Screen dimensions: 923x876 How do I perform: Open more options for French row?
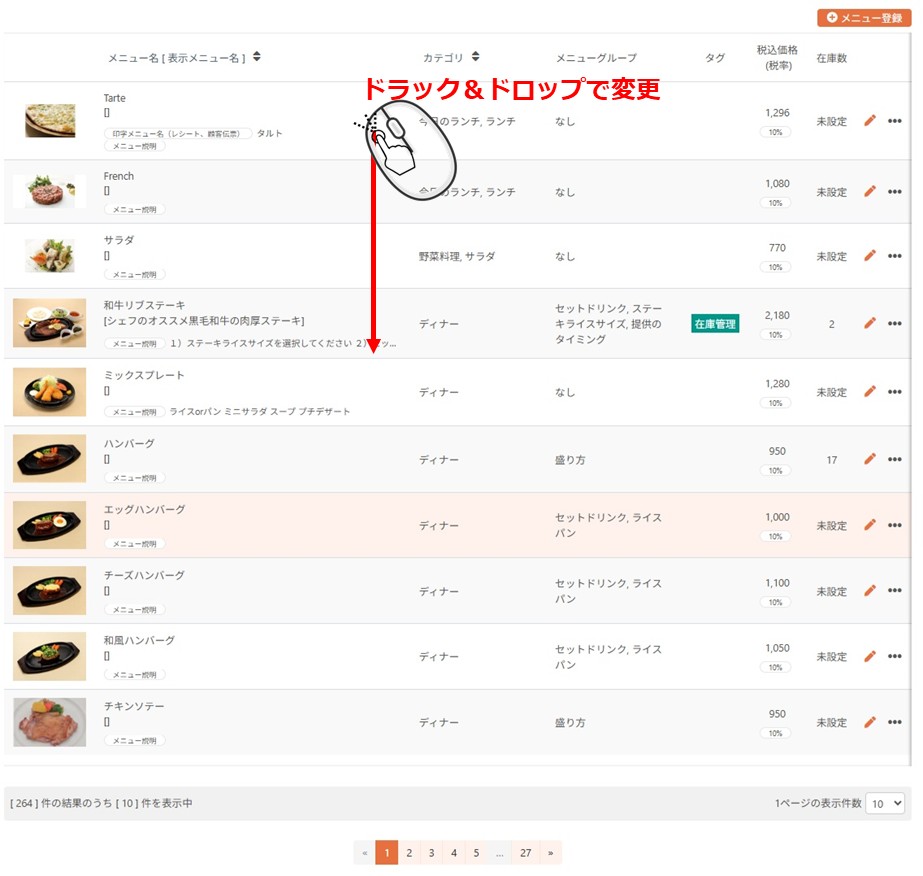(x=894, y=192)
